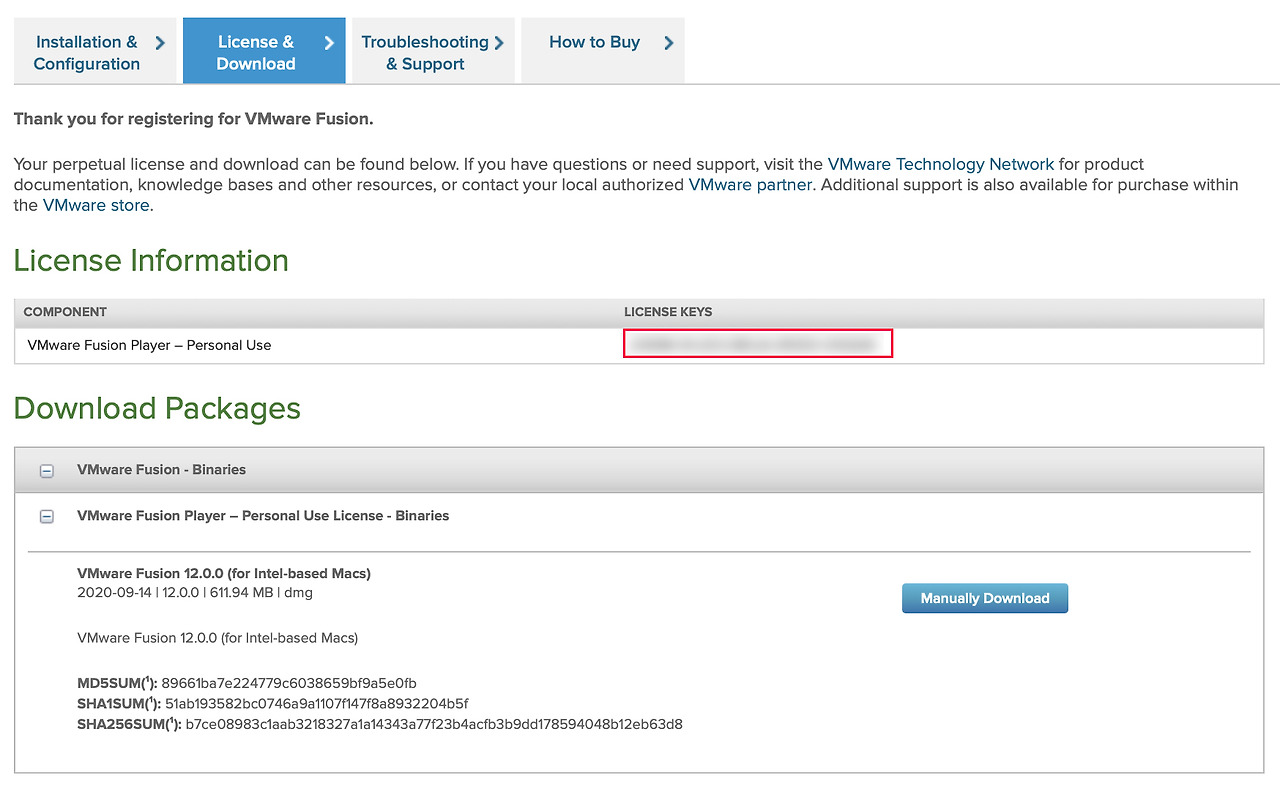Click the bold 'VMware Fusion 12.0.0 (for Intel-based Macs)' title
This screenshot has width=1280, height=789.
tap(224, 573)
